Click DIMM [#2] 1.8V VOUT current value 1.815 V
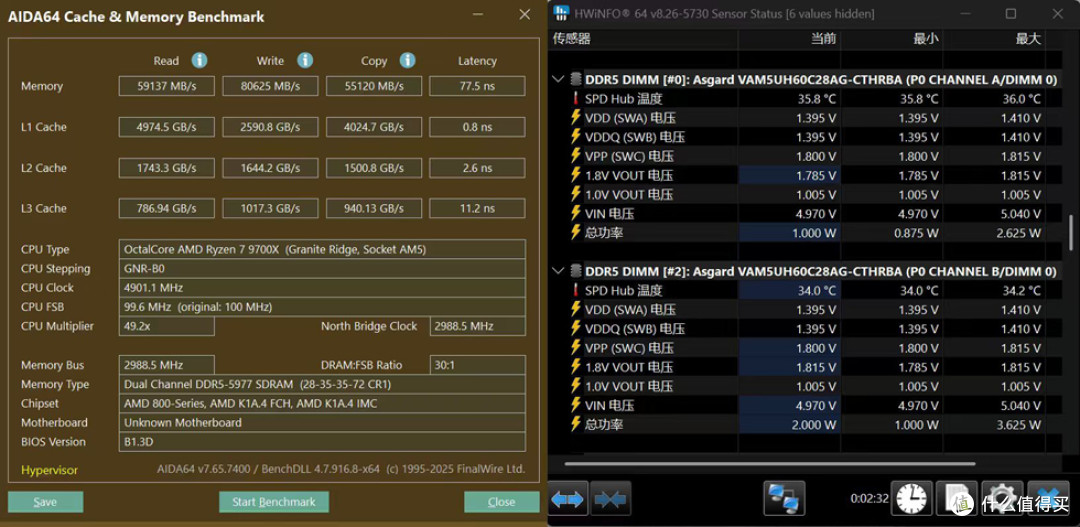This screenshot has width=1080, height=527. (x=816, y=367)
